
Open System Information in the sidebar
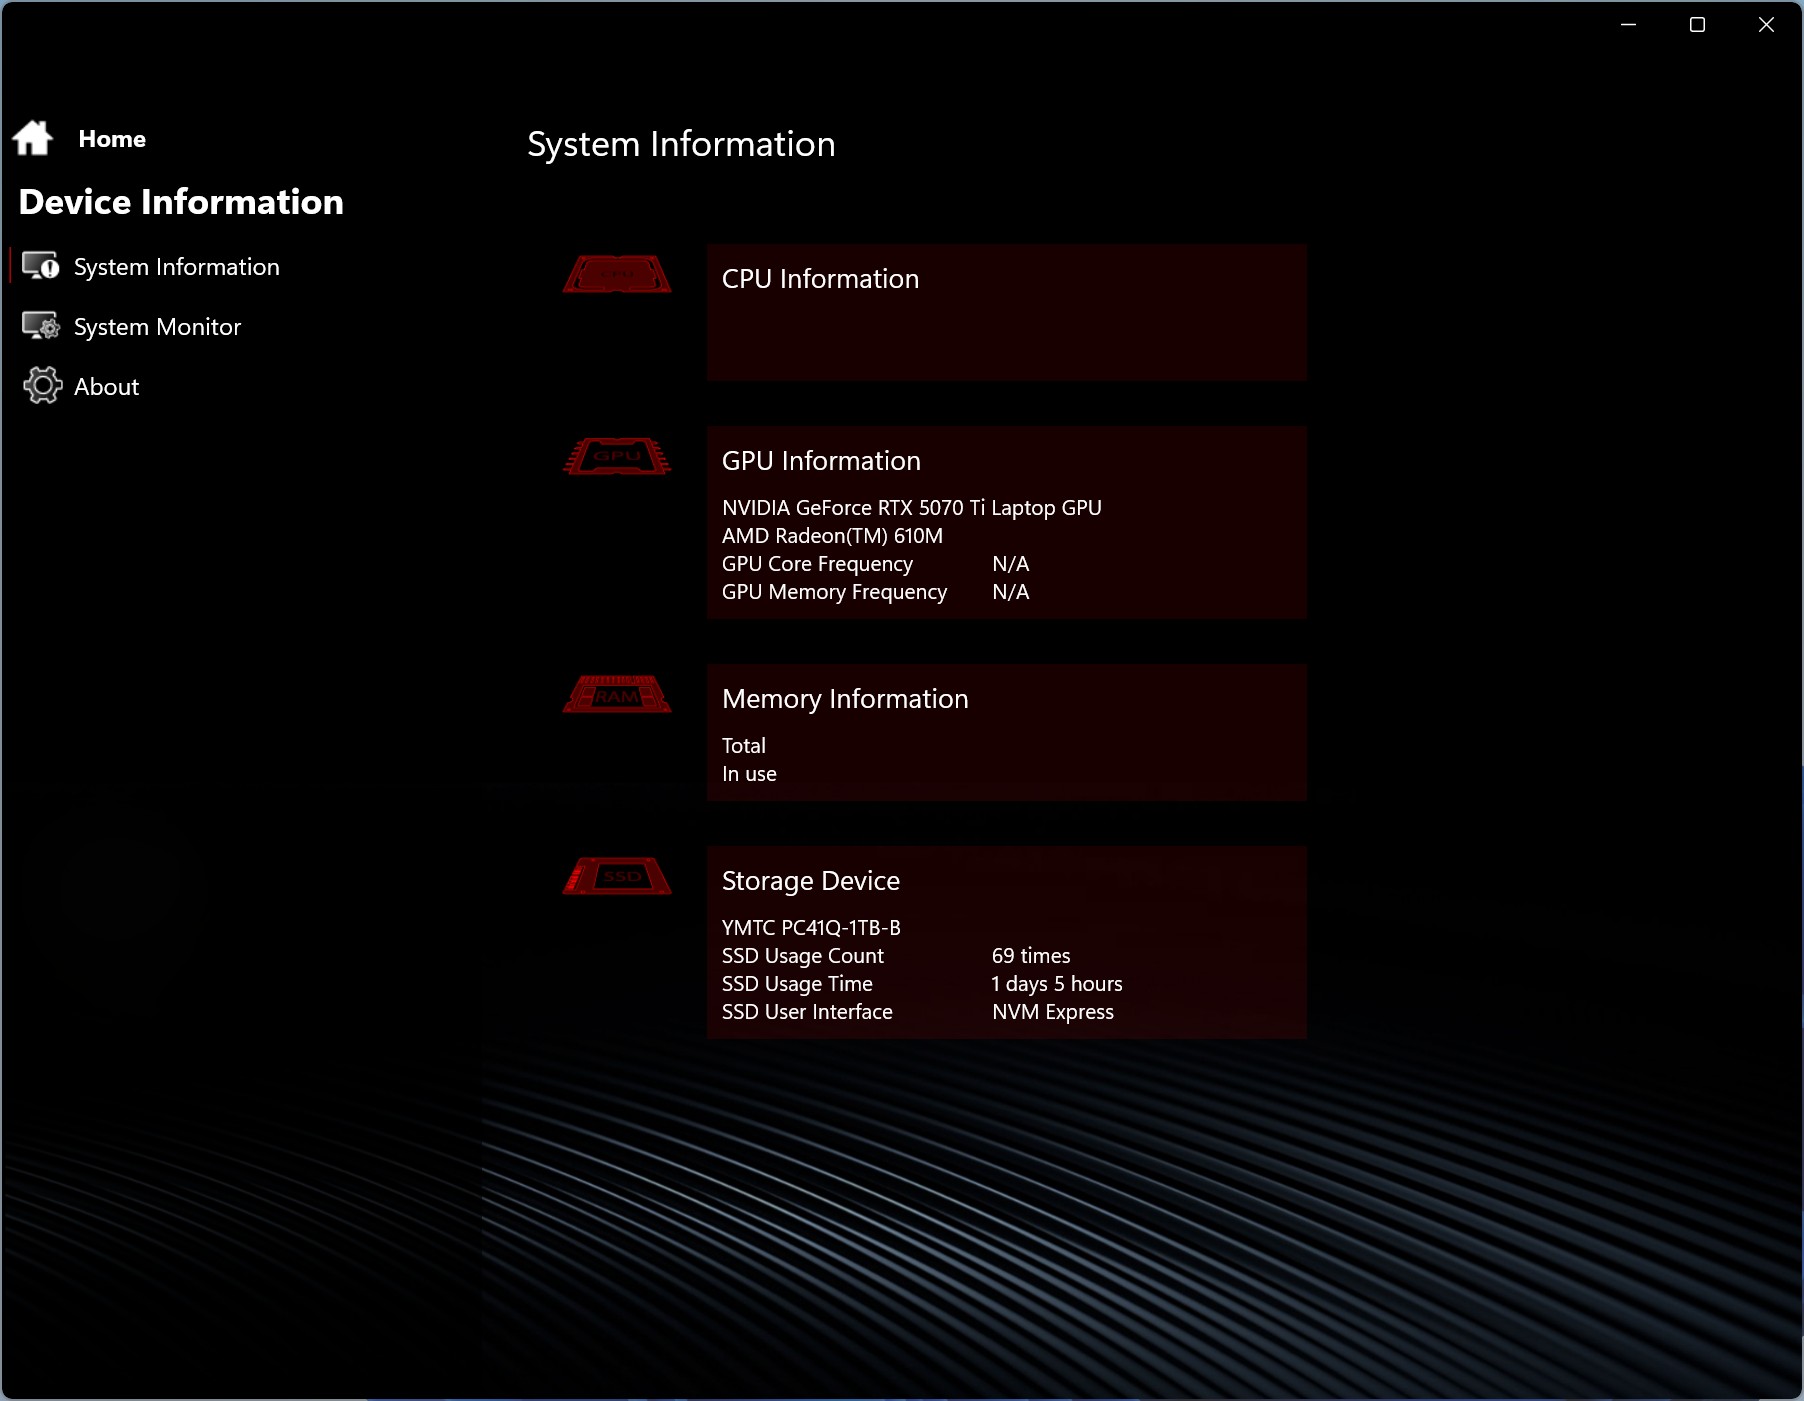pos(176,267)
